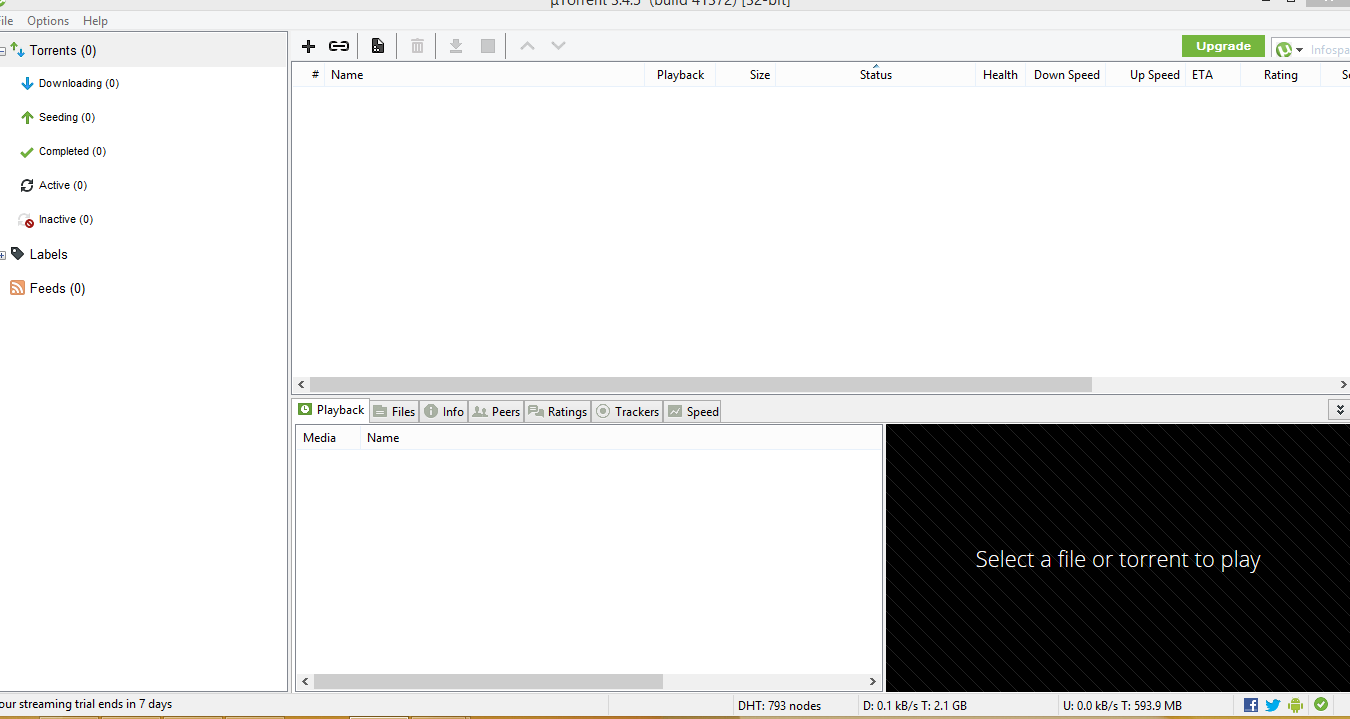Click the 'Select a file or torrent to play' video area
Image resolution: width=1350 pixels, height=719 pixels.
coord(1118,558)
